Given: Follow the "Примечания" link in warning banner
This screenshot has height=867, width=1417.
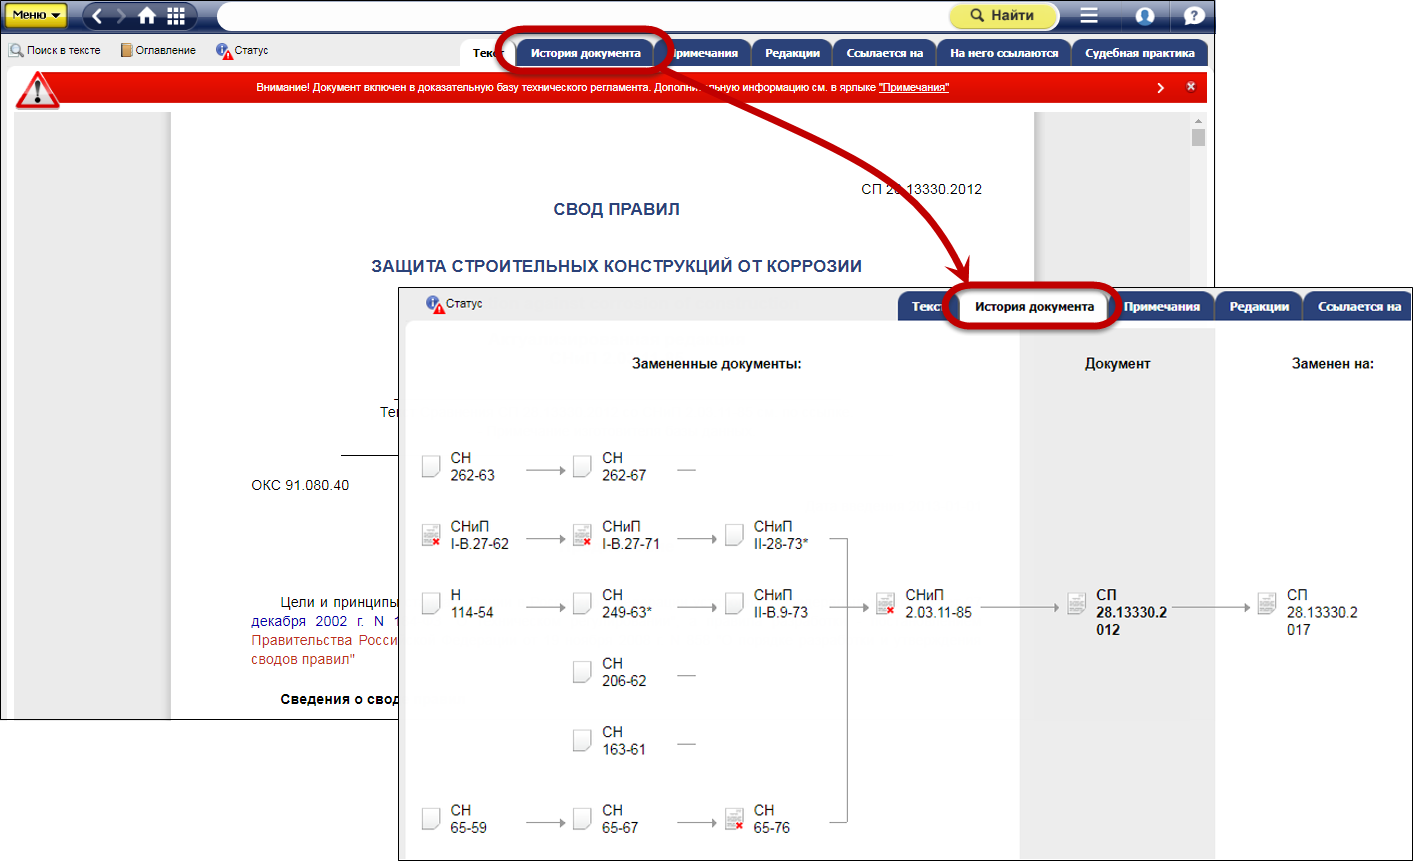Looking at the screenshot, I should [913, 88].
